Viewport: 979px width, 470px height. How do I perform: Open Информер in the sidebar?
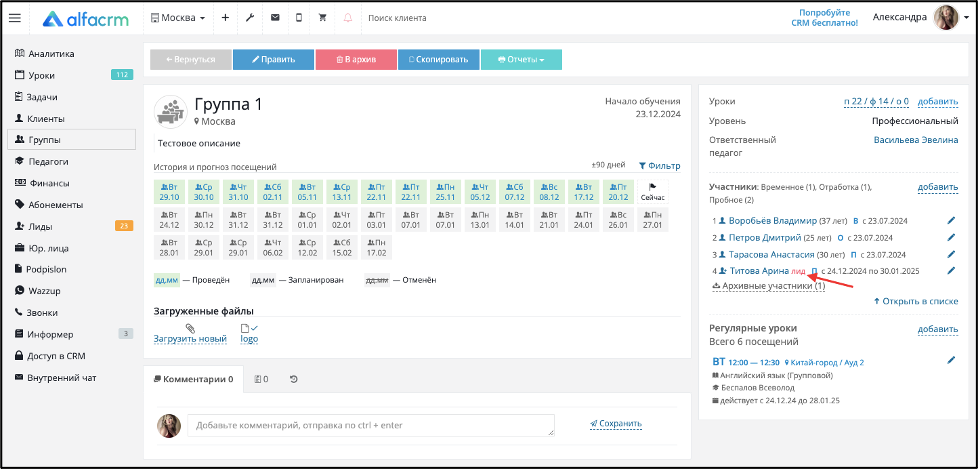tap(44, 334)
